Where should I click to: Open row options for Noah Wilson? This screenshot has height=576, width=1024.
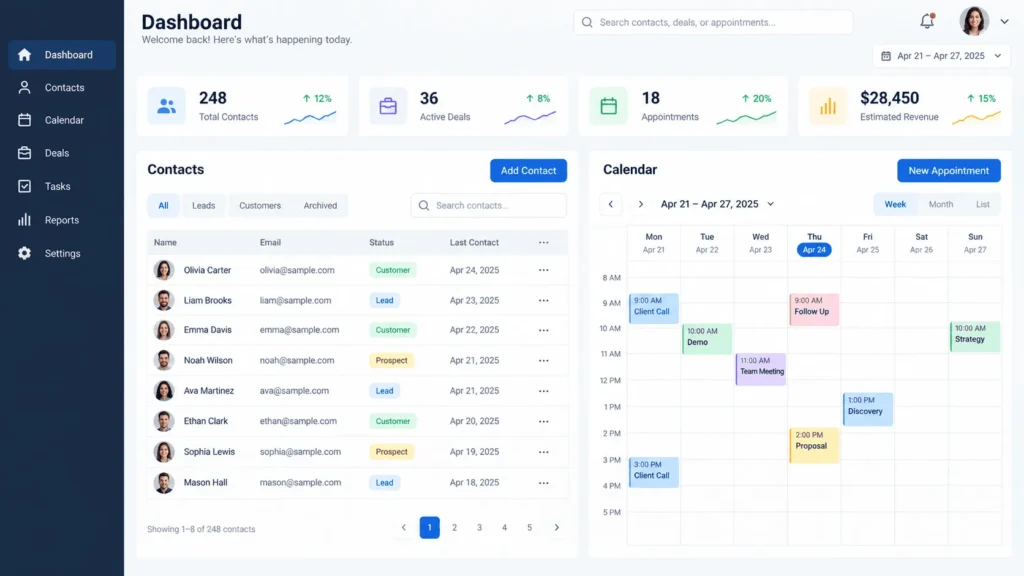[x=543, y=360]
